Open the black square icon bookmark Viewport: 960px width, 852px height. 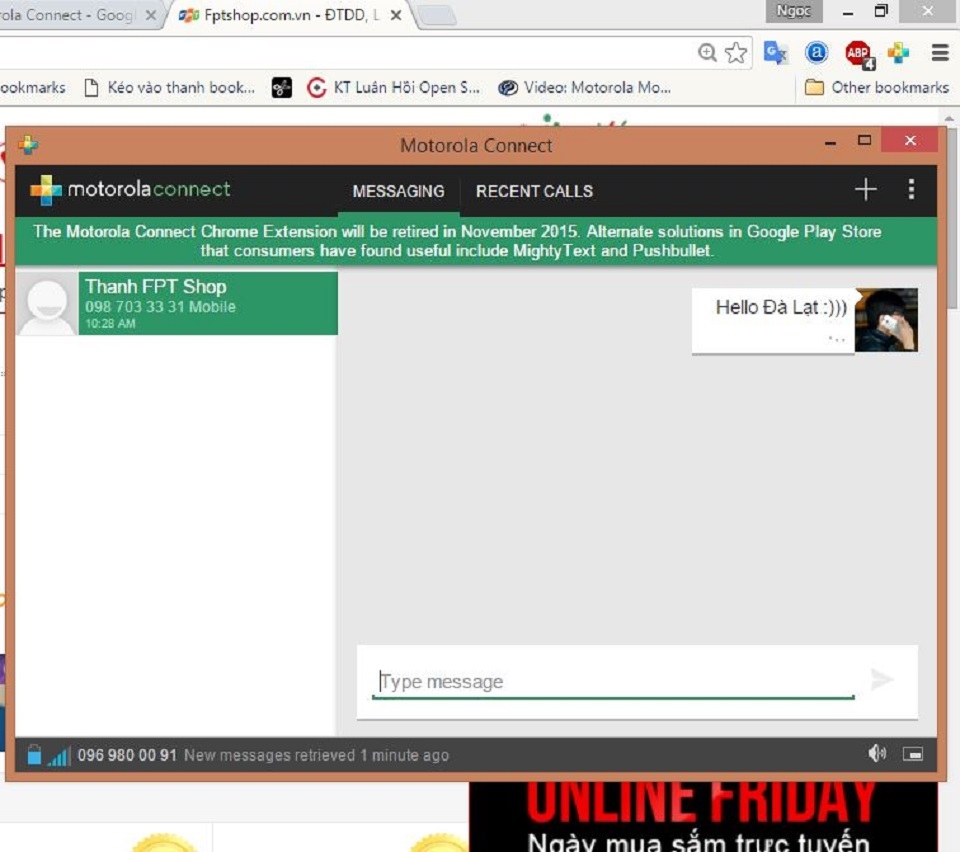(x=282, y=88)
